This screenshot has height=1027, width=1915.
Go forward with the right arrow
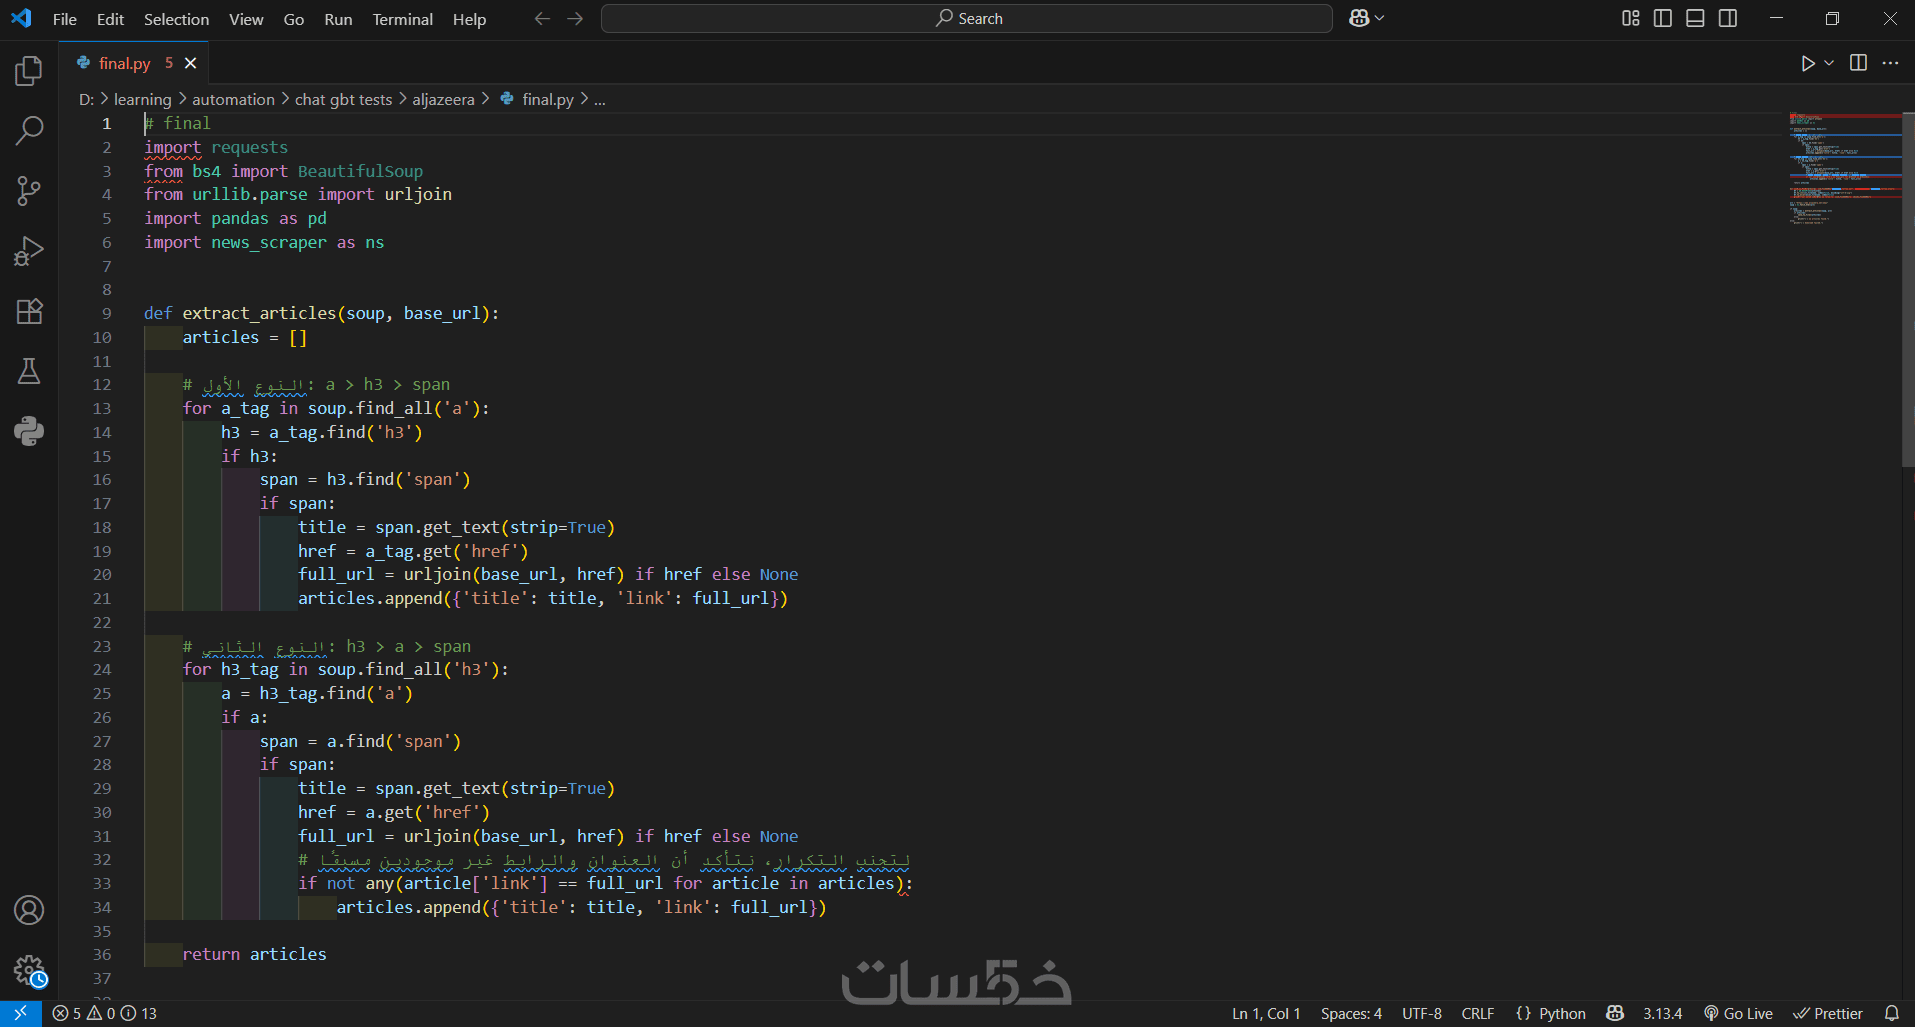click(575, 18)
